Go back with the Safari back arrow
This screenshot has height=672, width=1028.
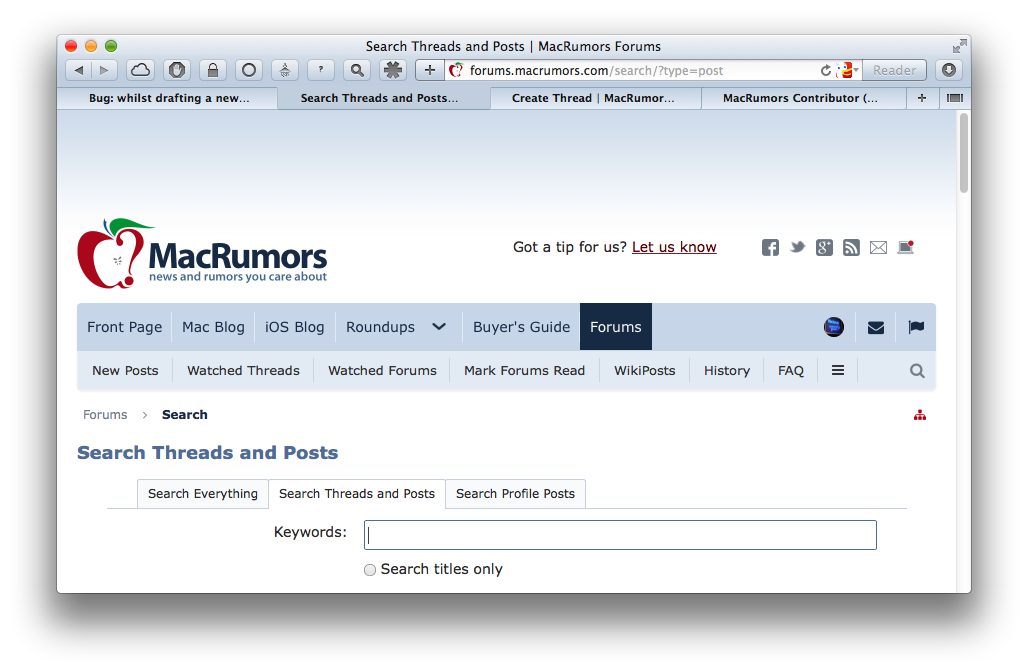[x=79, y=70]
